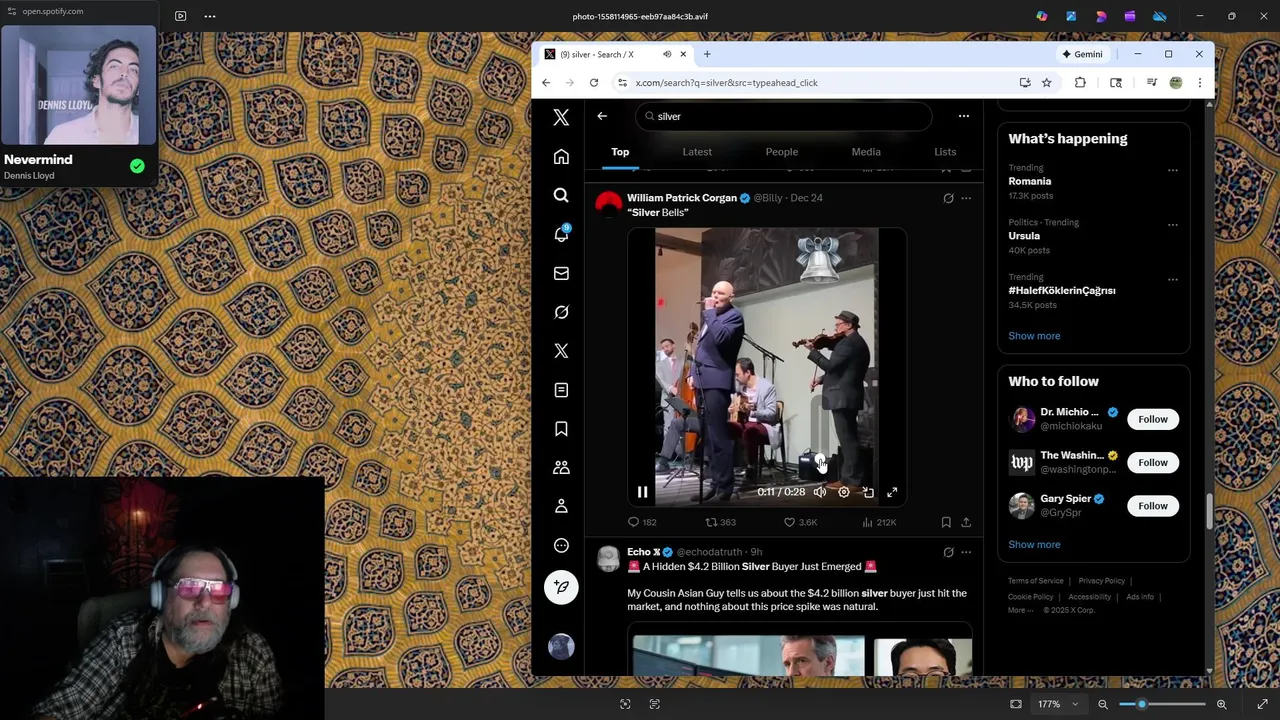Open Communities icon in X sidebar
This screenshot has height=720, width=1280.
point(561,467)
